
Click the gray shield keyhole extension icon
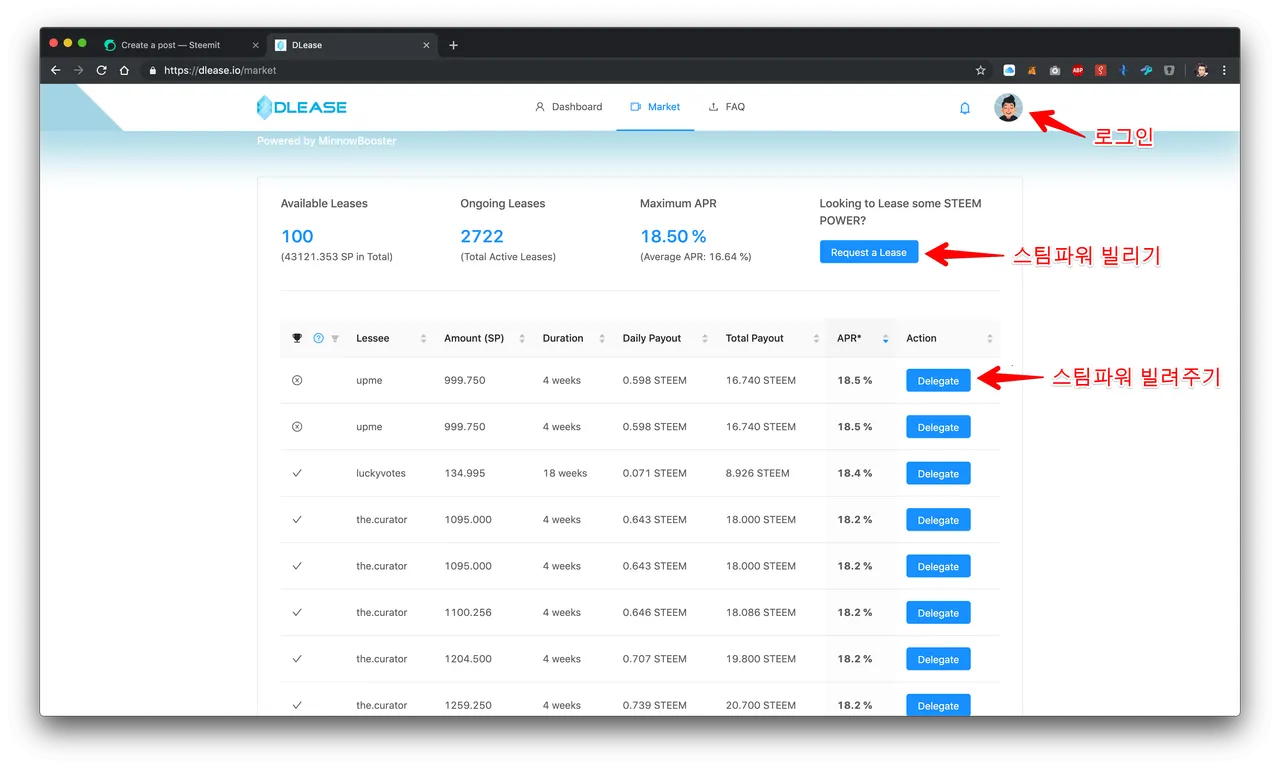[1169, 71]
